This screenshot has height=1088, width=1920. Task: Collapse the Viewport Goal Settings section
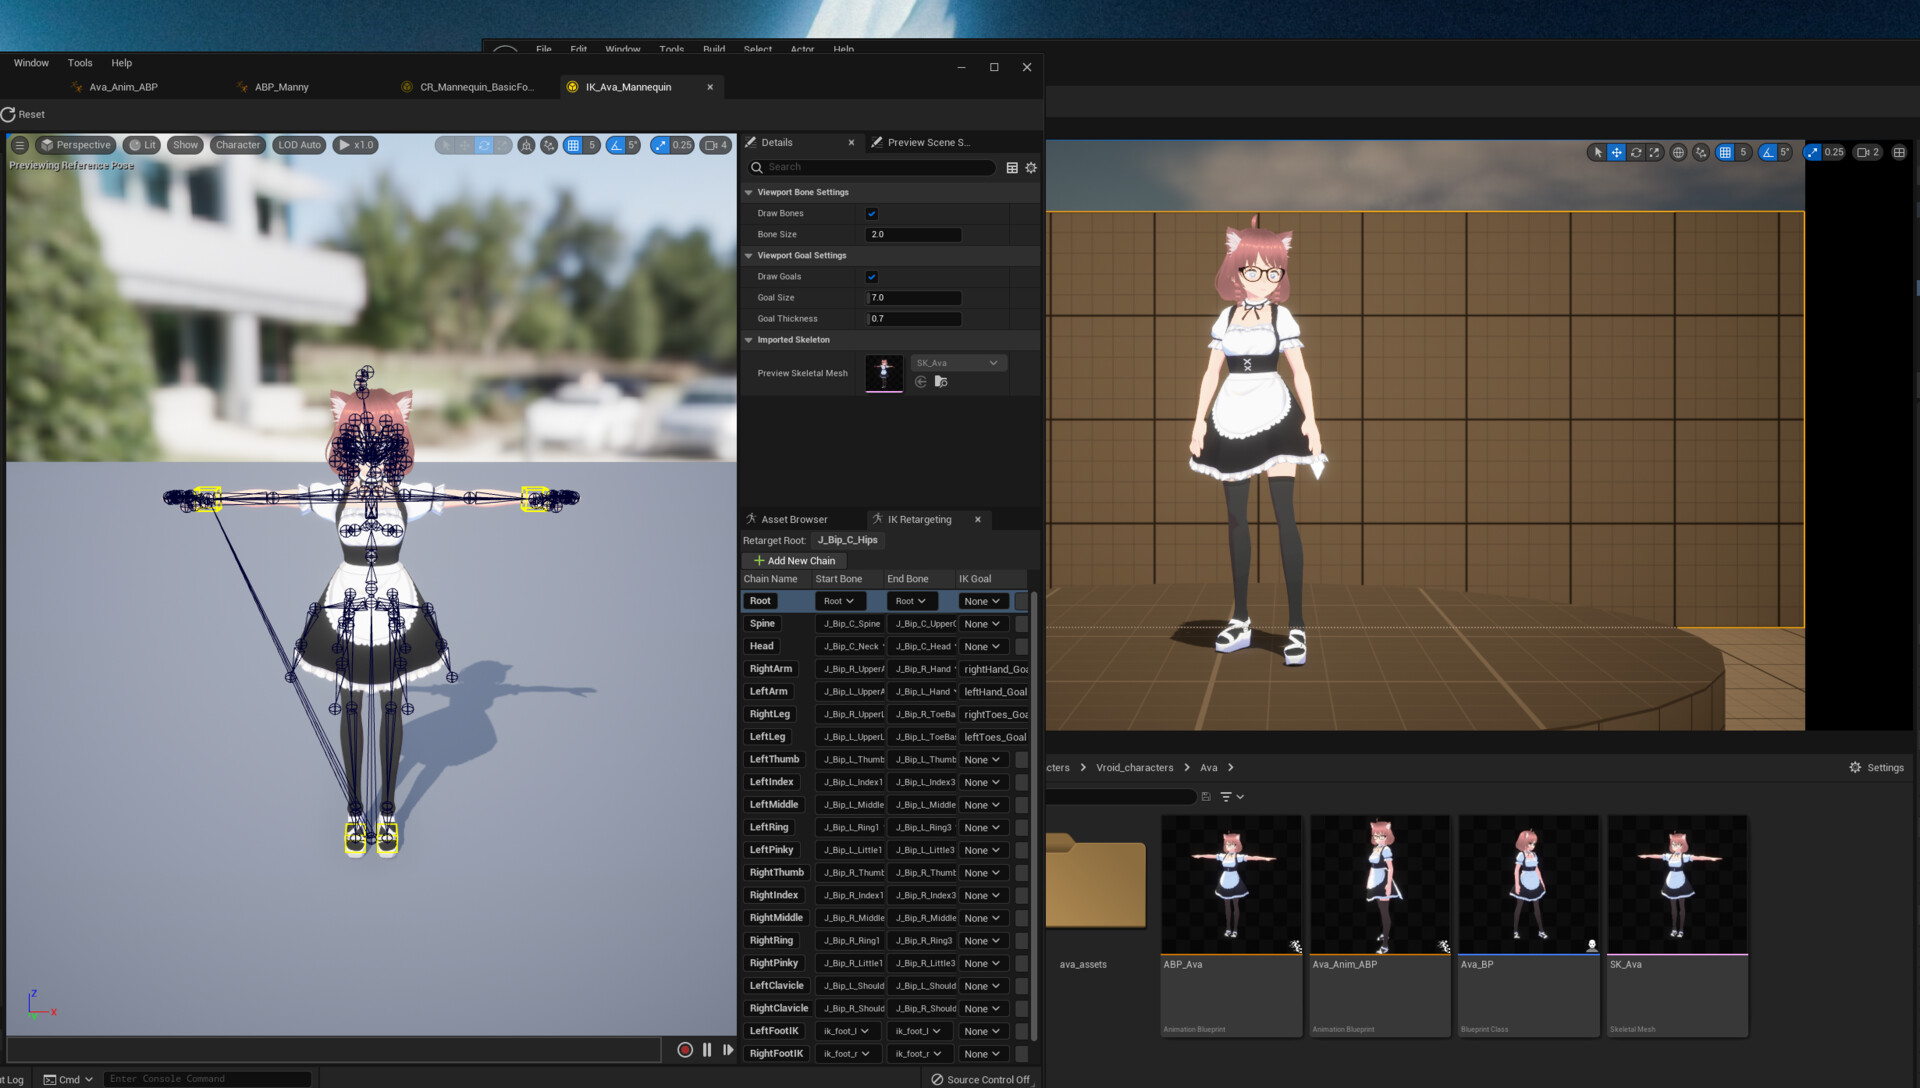[748, 255]
